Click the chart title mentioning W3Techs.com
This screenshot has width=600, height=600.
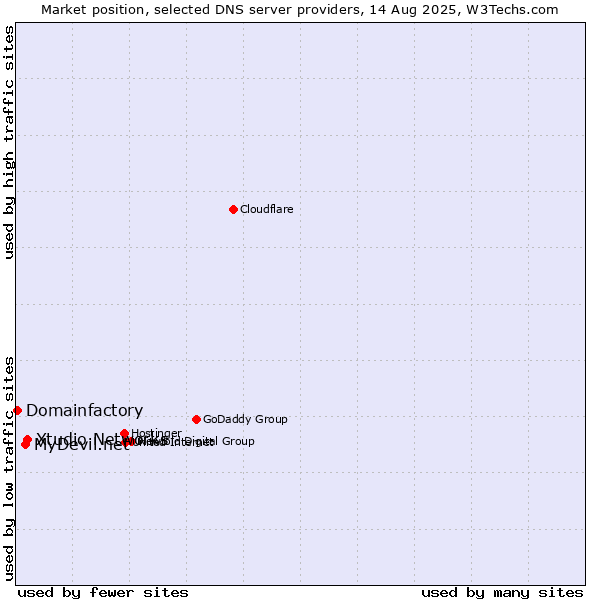(300, 10)
